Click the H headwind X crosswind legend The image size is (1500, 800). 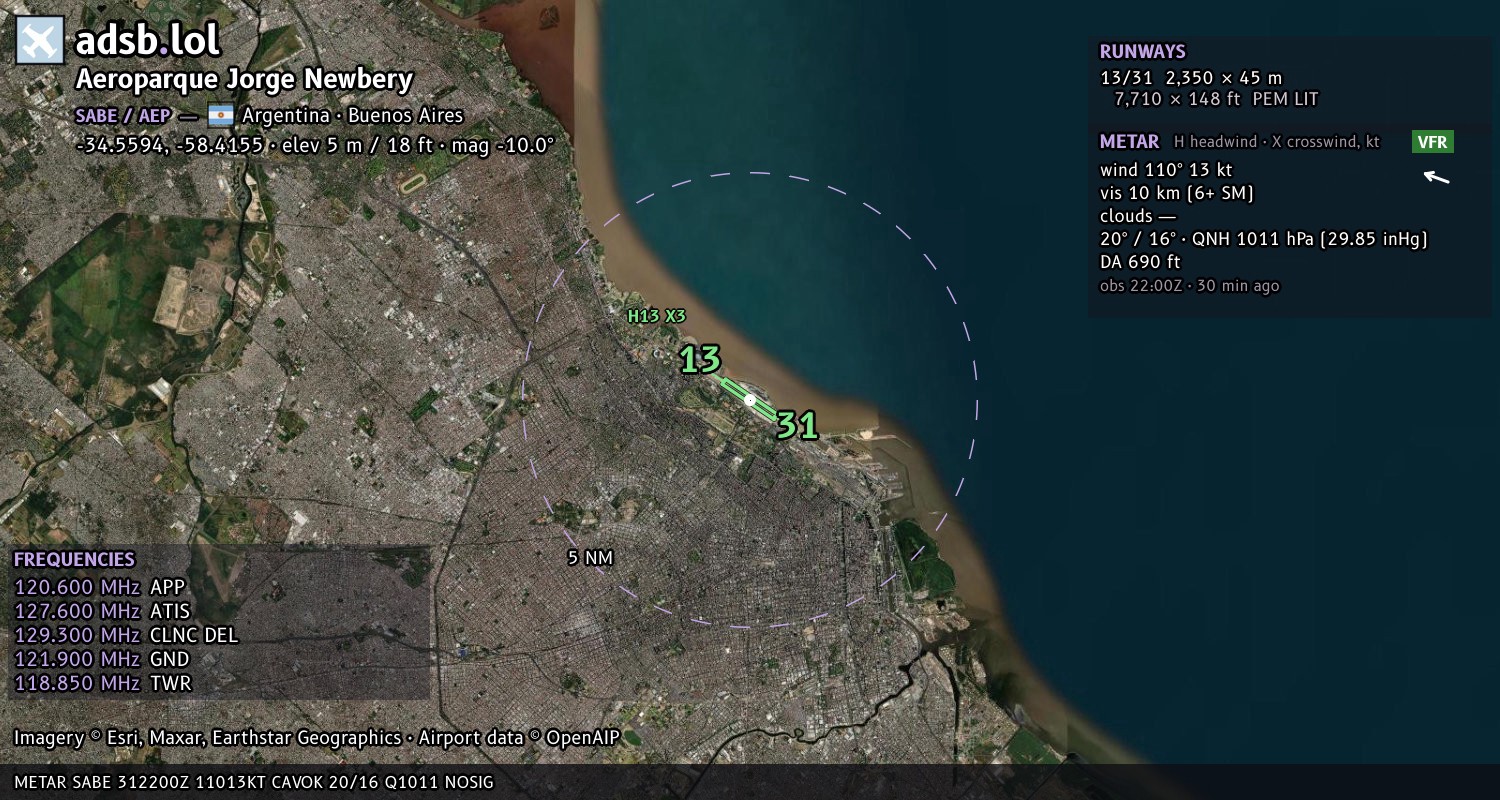(1276, 142)
